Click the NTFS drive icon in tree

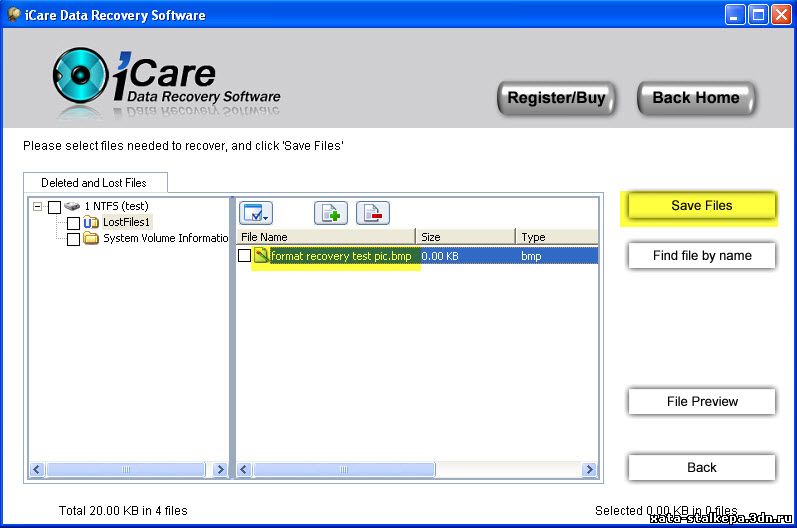72,206
